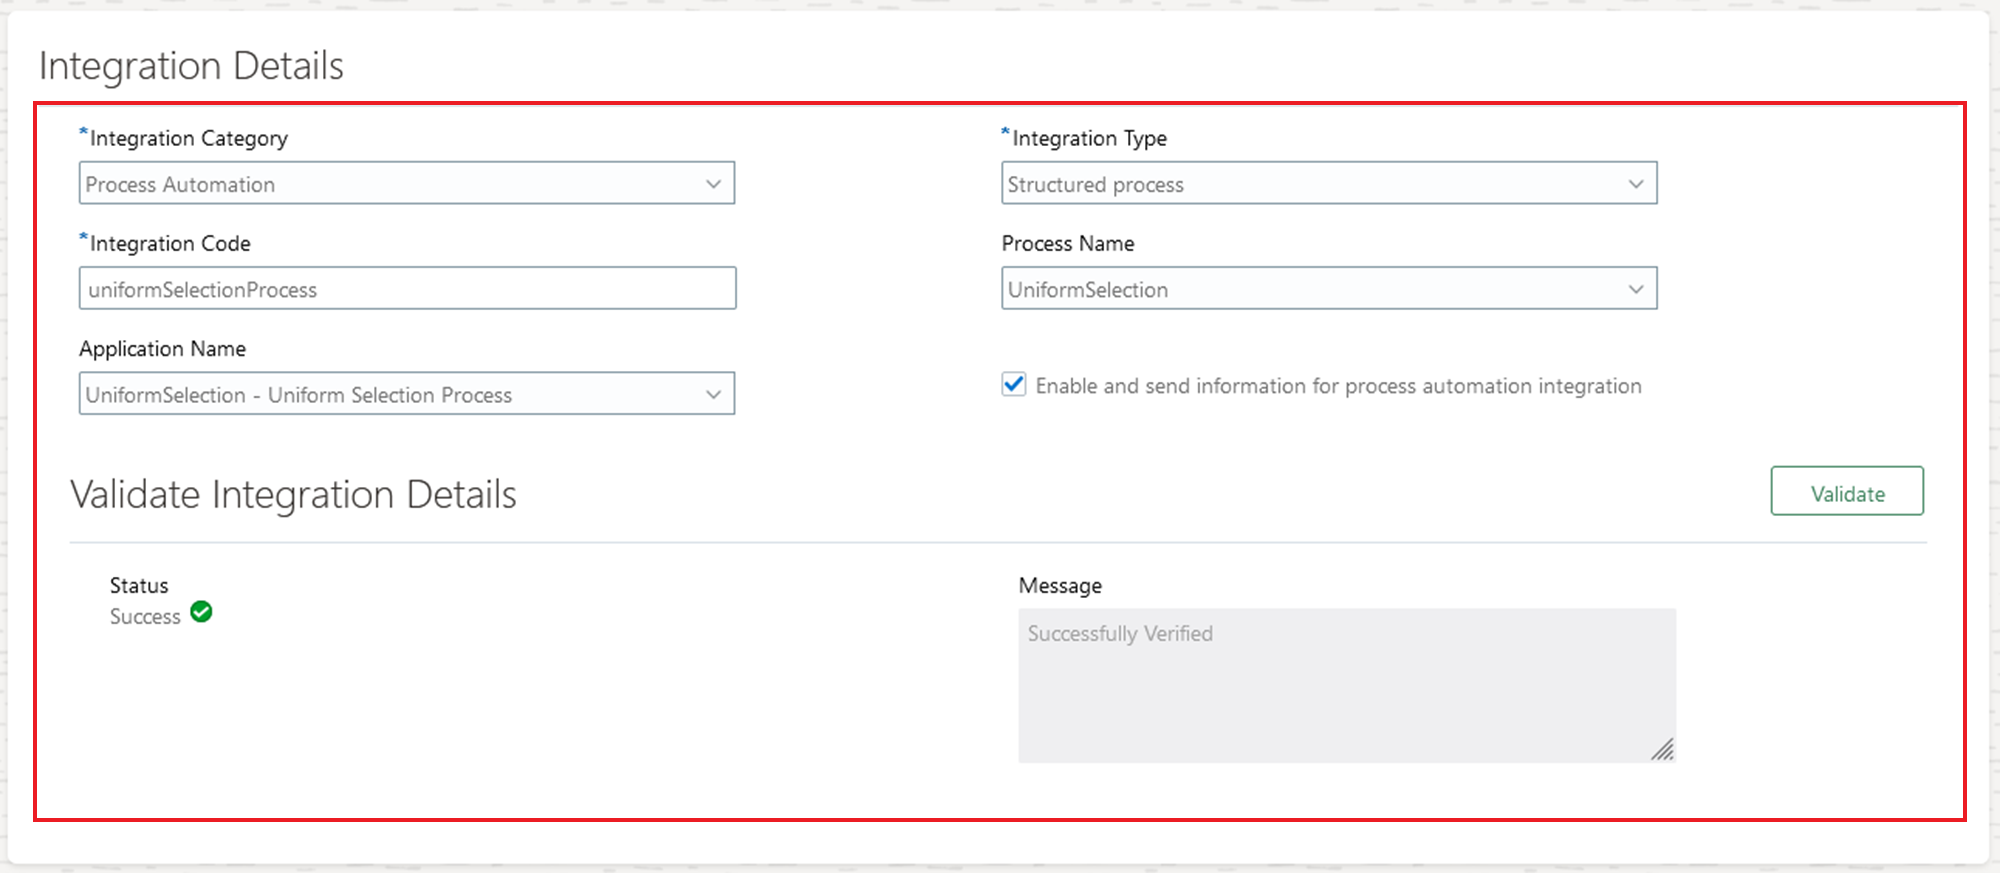Screen dimensions: 2000x873
Task: Click the chevron arrow of Integration Category
Action: coord(713,184)
